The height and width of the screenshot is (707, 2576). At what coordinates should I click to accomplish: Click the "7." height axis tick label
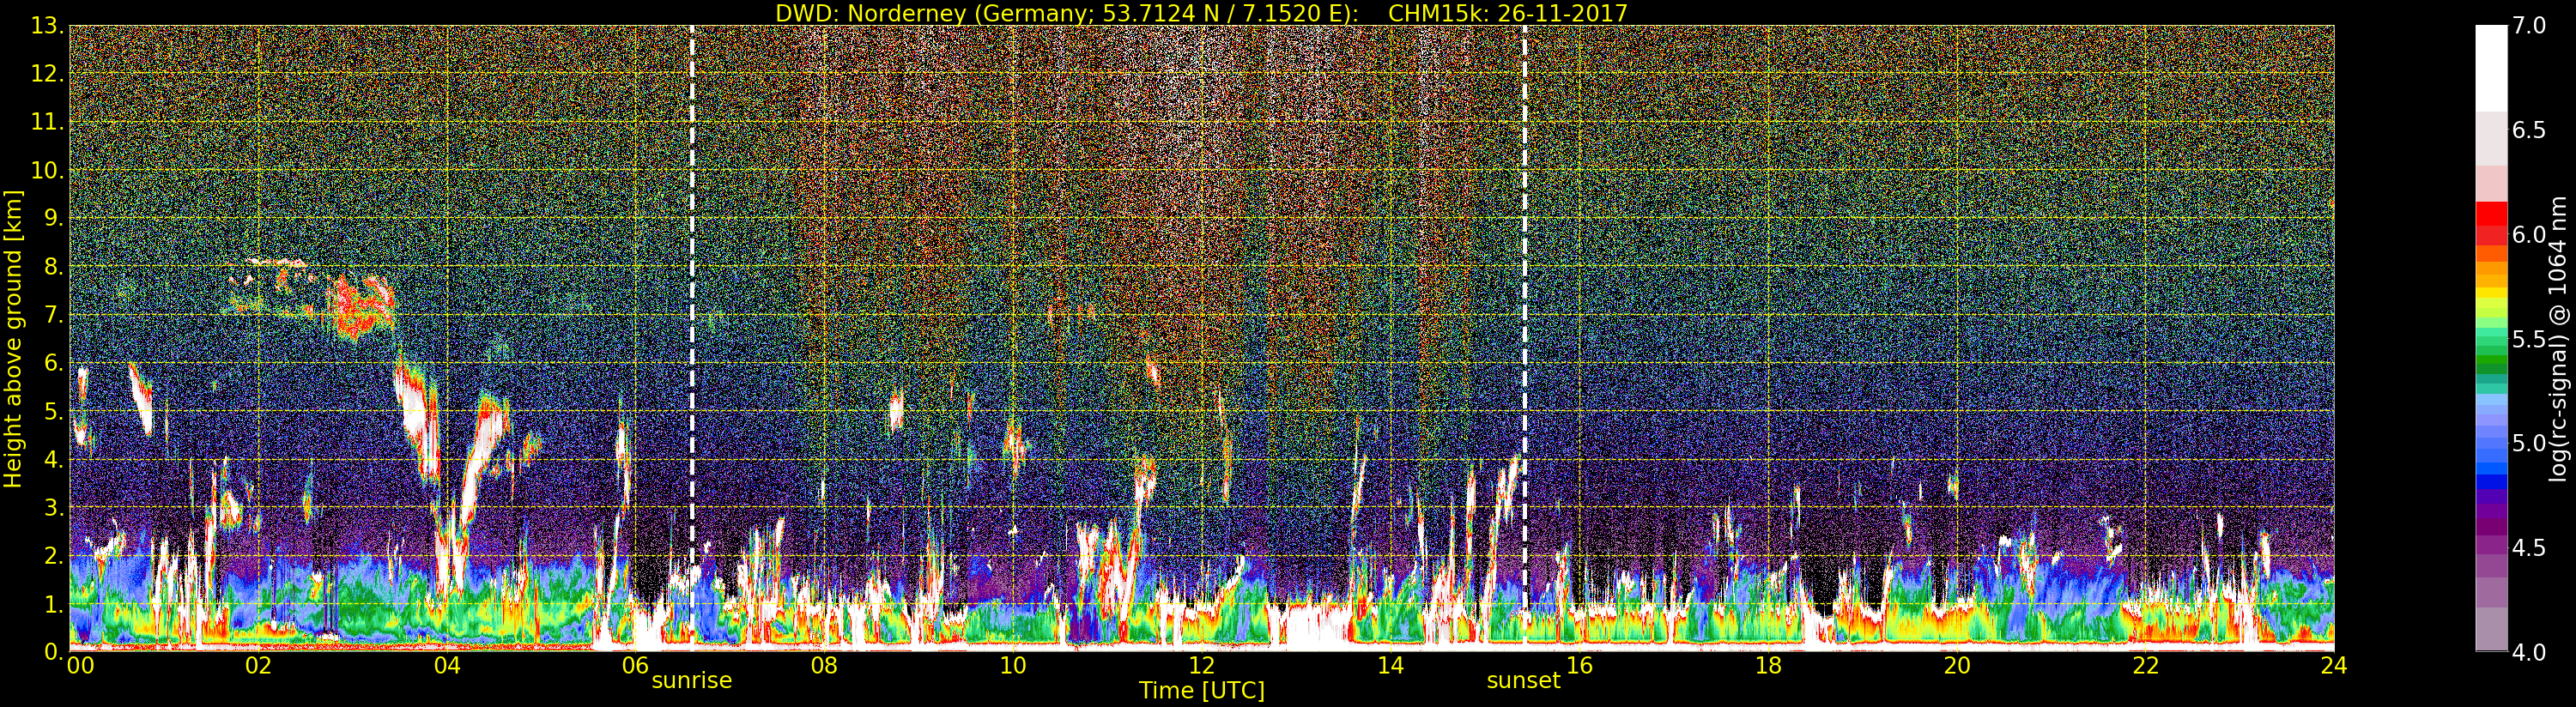point(53,315)
